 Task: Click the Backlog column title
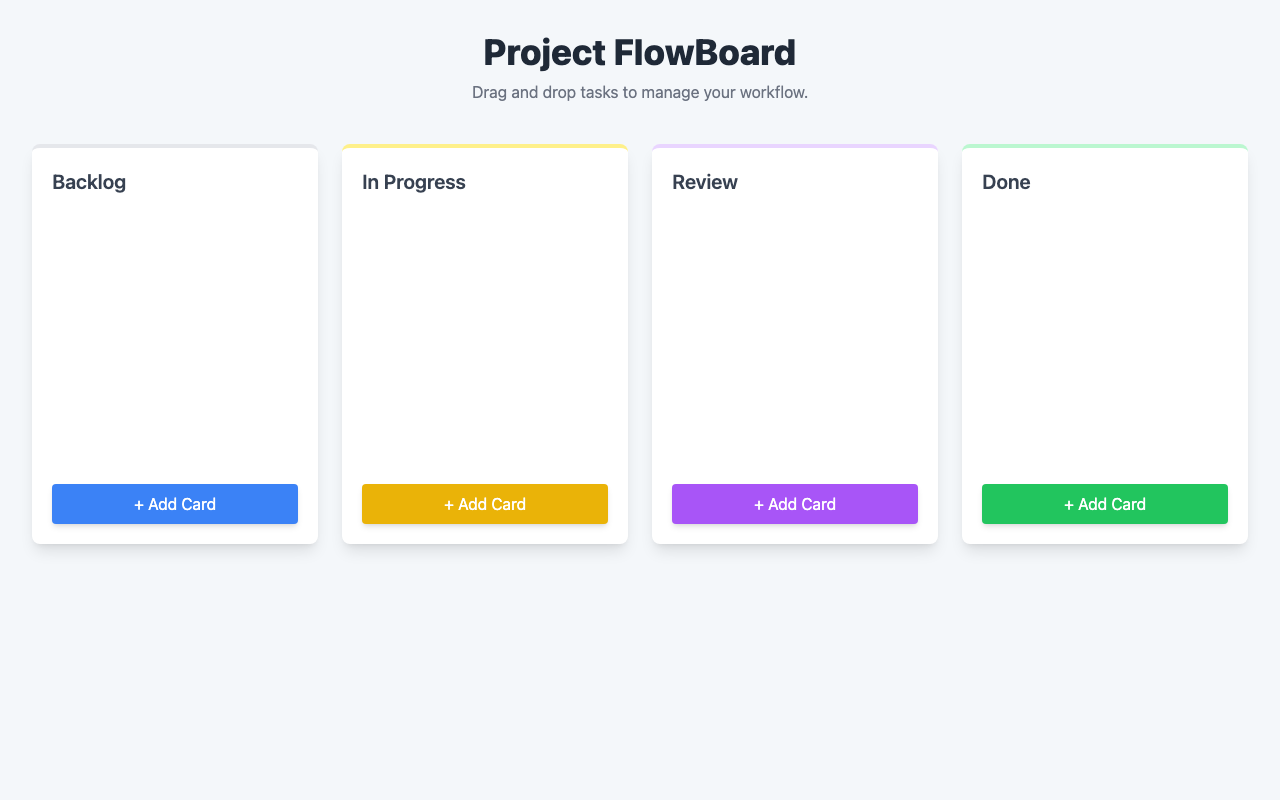click(x=89, y=182)
